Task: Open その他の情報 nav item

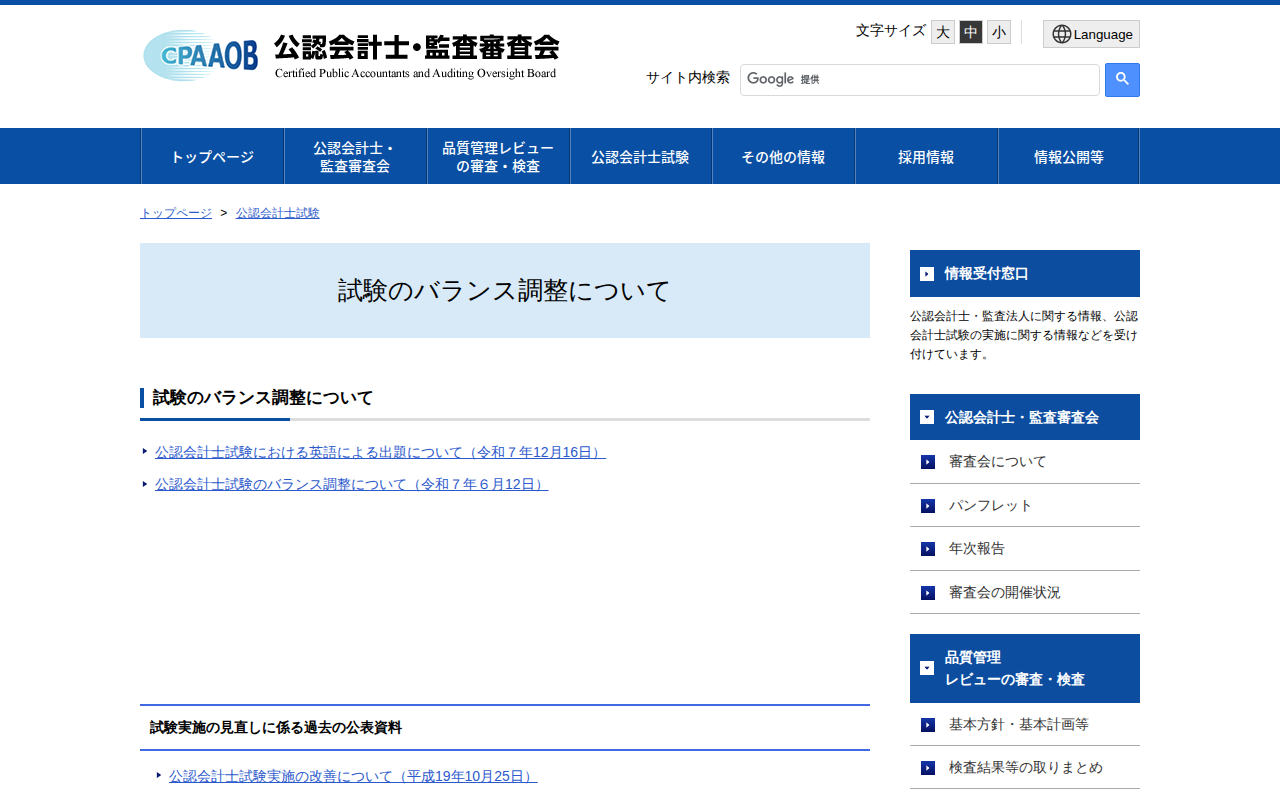Action: 784,156
